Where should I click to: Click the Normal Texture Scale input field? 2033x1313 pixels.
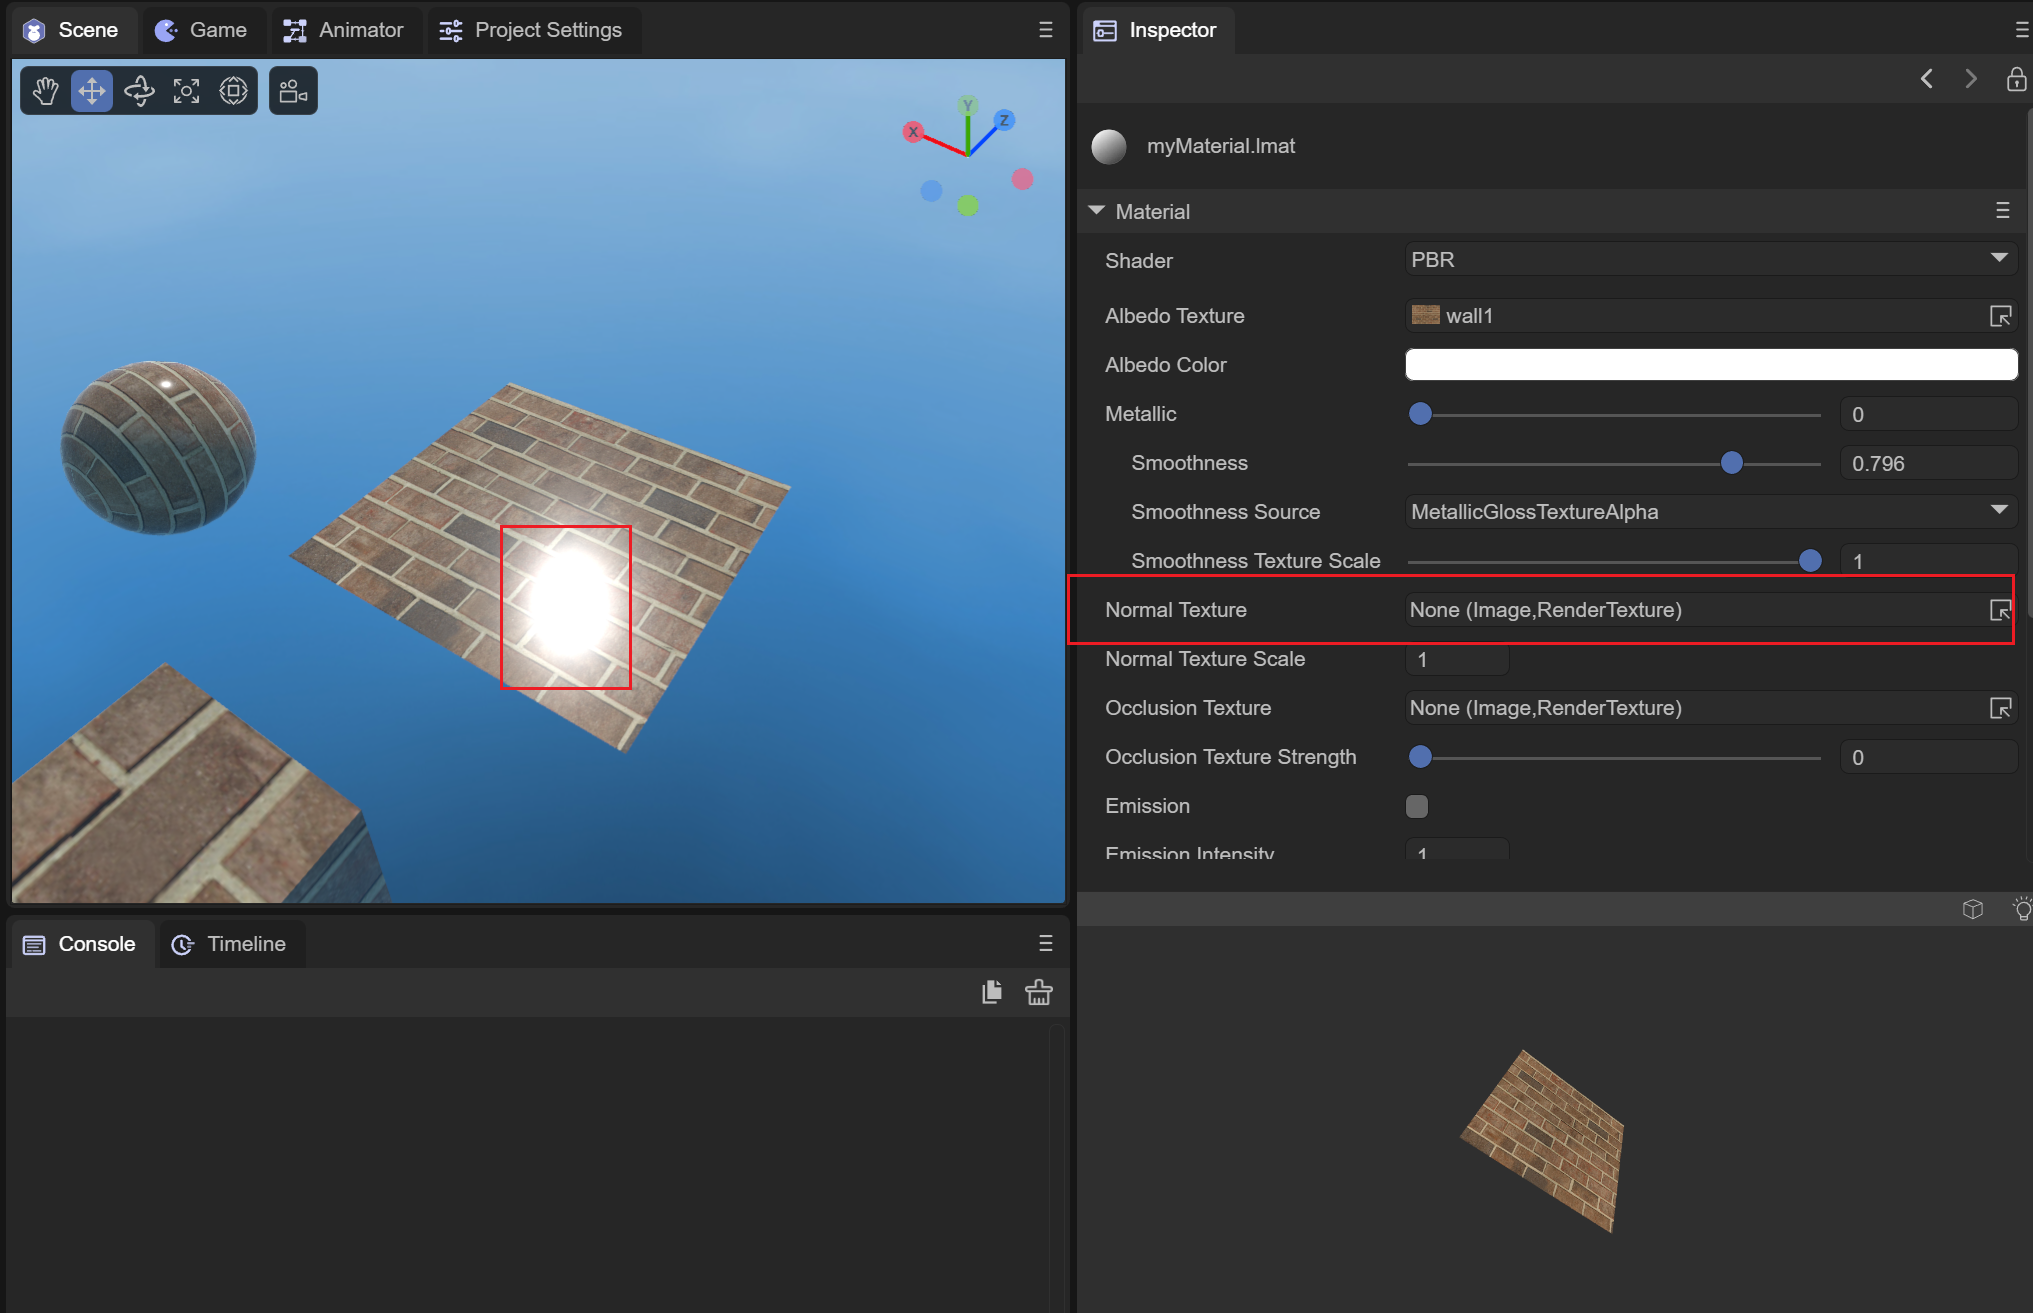coord(1456,659)
